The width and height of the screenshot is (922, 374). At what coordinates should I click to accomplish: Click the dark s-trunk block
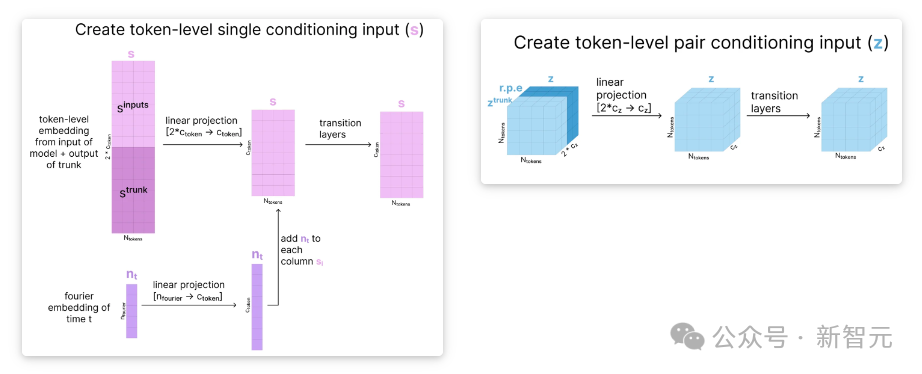(x=133, y=190)
